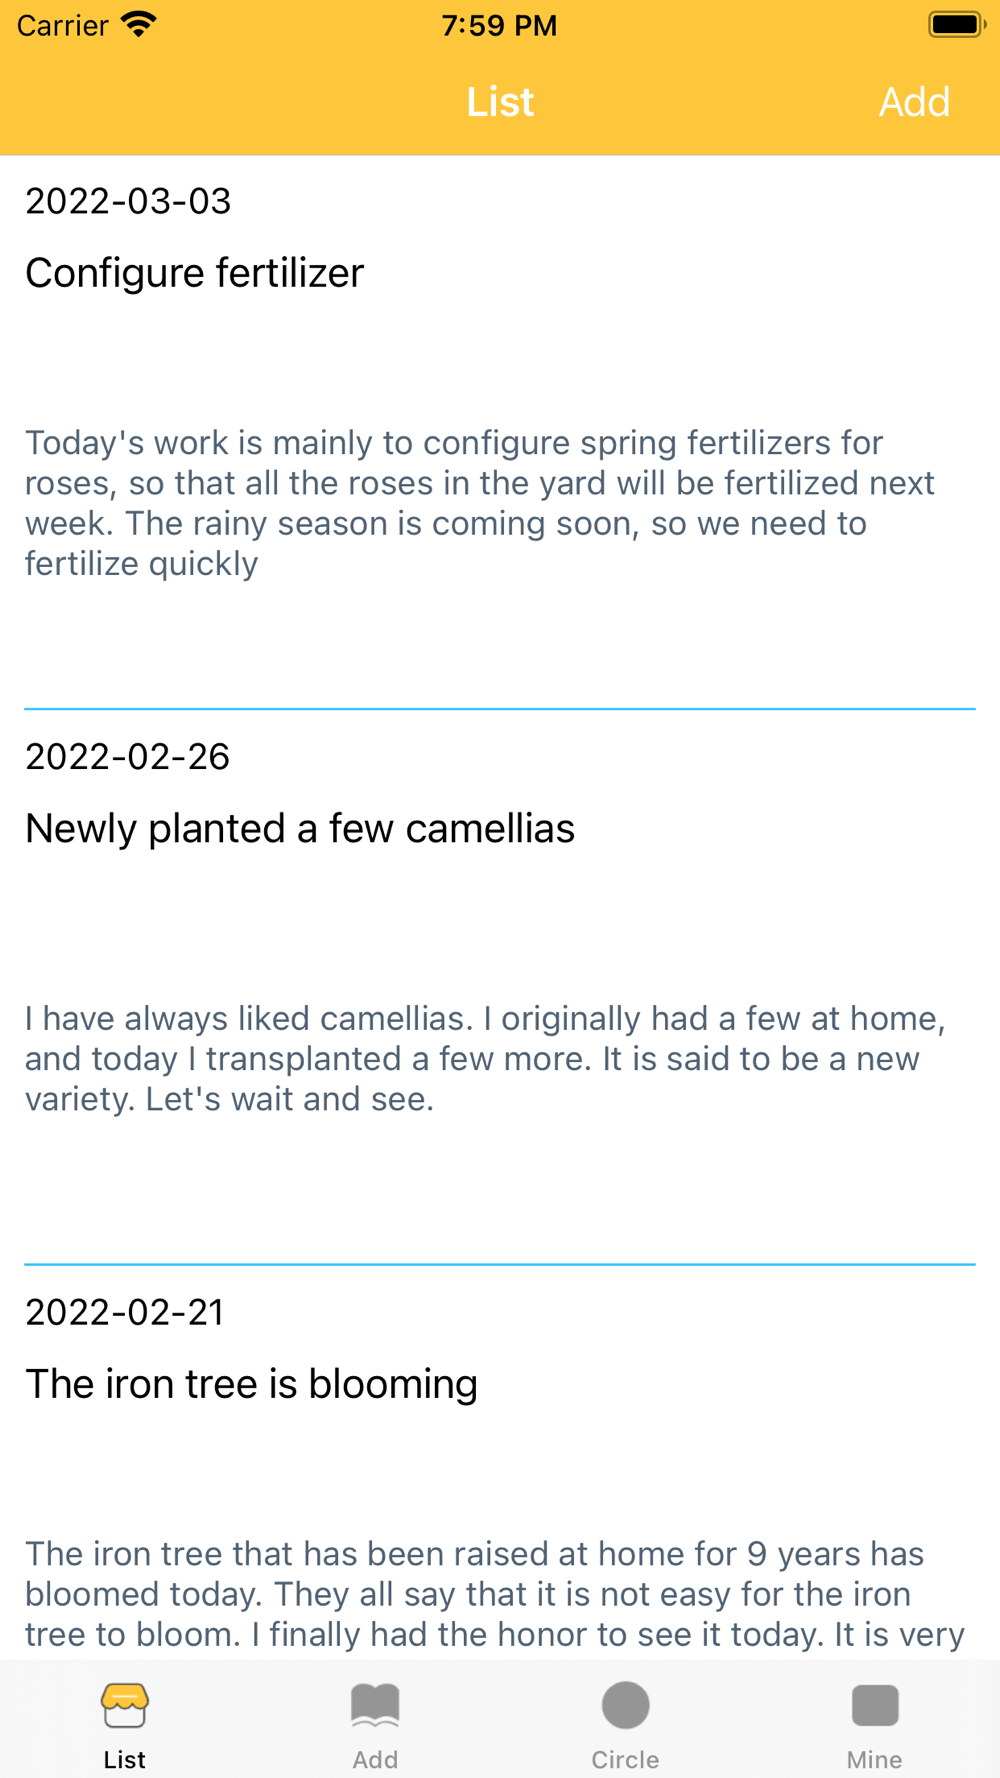1000x1778 pixels.
Task: Select the 2022-02-26 date label
Action: [x=128, y=757]
